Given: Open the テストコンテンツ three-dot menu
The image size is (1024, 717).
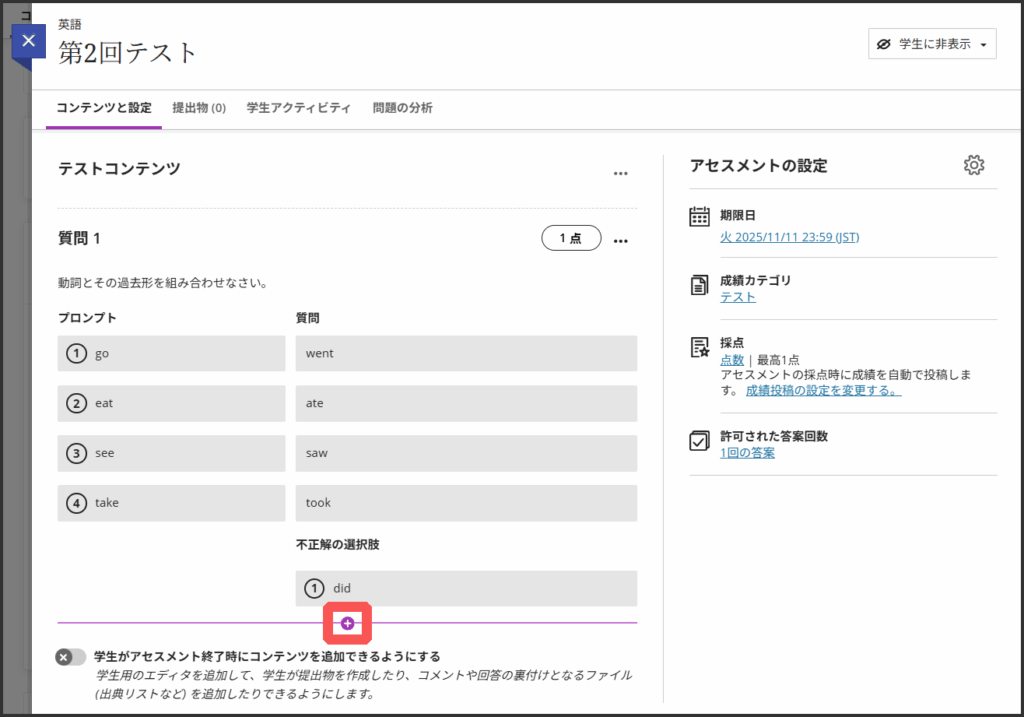Looking at the screenshot, I should point(621,173).
